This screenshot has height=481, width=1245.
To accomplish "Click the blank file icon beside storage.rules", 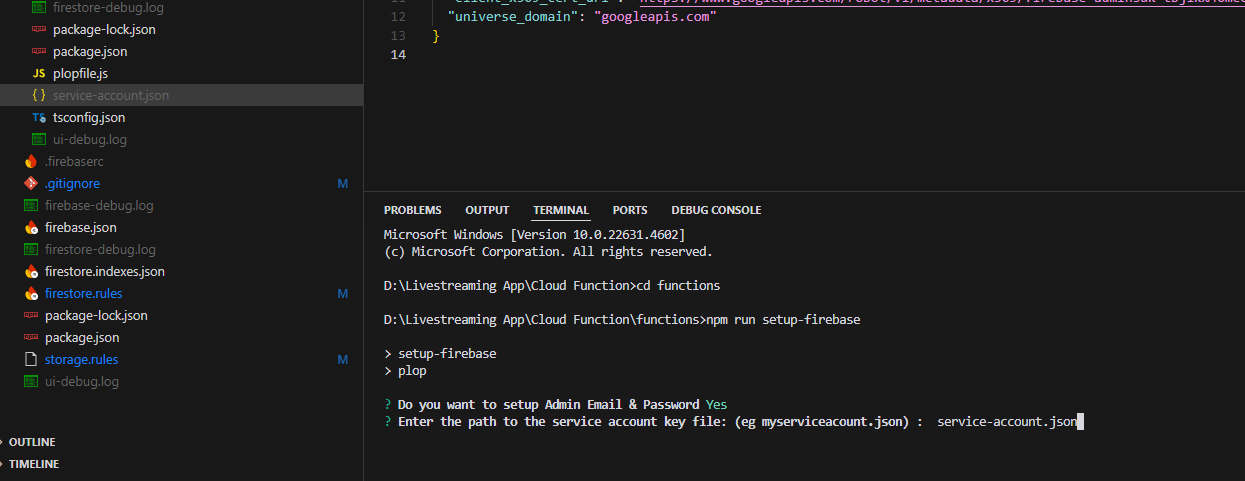I will pos(31,360).
